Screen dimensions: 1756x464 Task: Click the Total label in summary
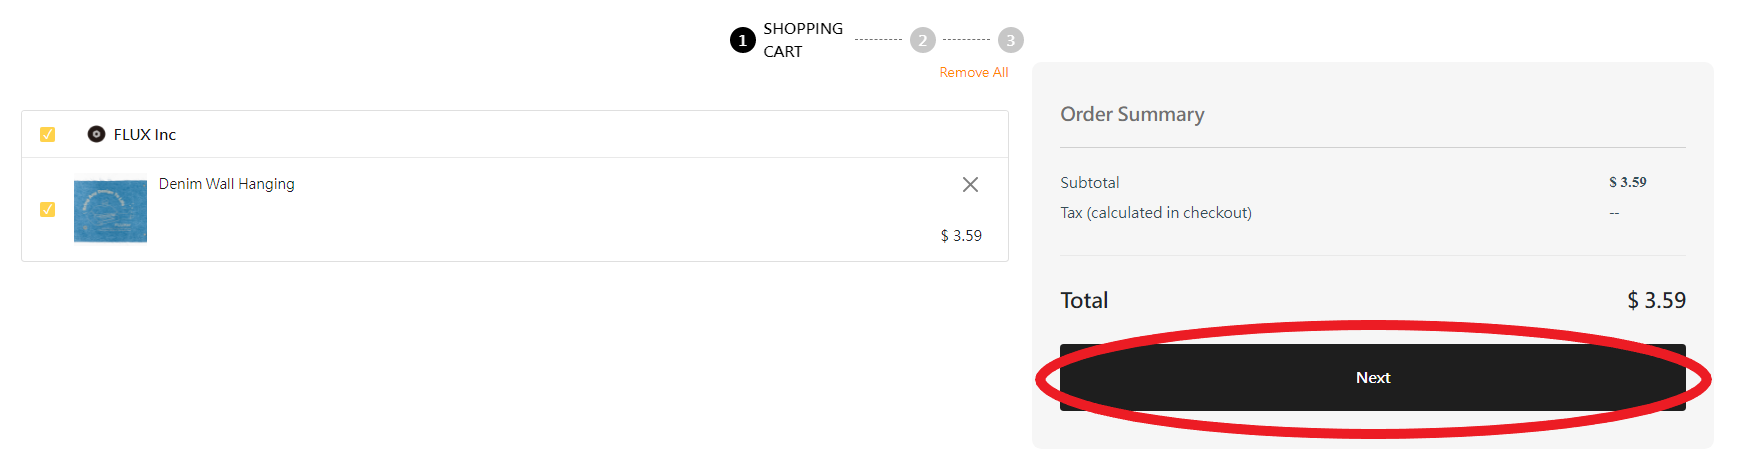click(x=1084, y=301)
